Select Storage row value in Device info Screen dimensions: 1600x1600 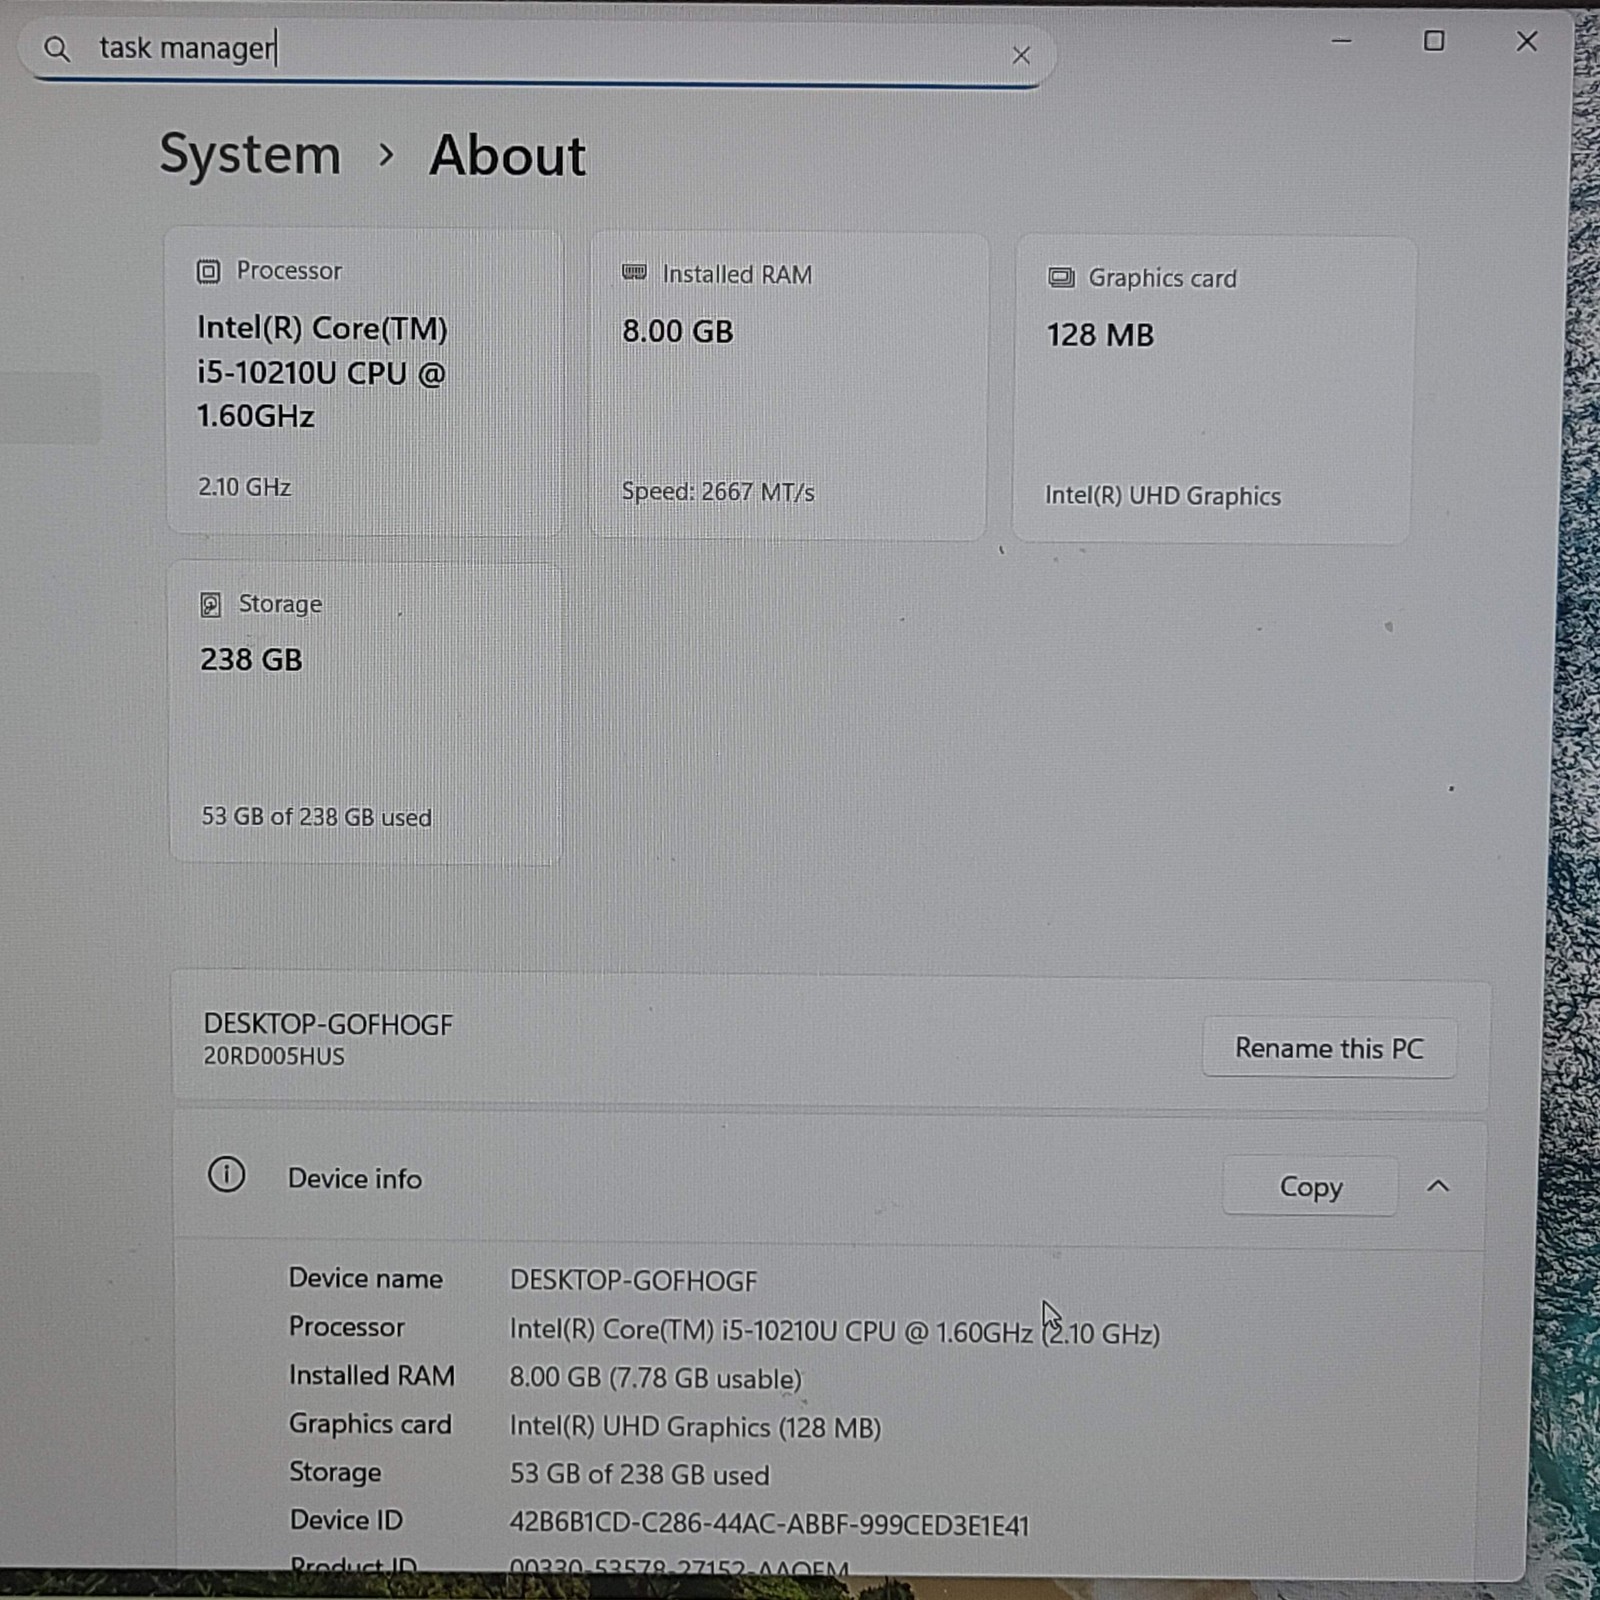click(640, 1475)
